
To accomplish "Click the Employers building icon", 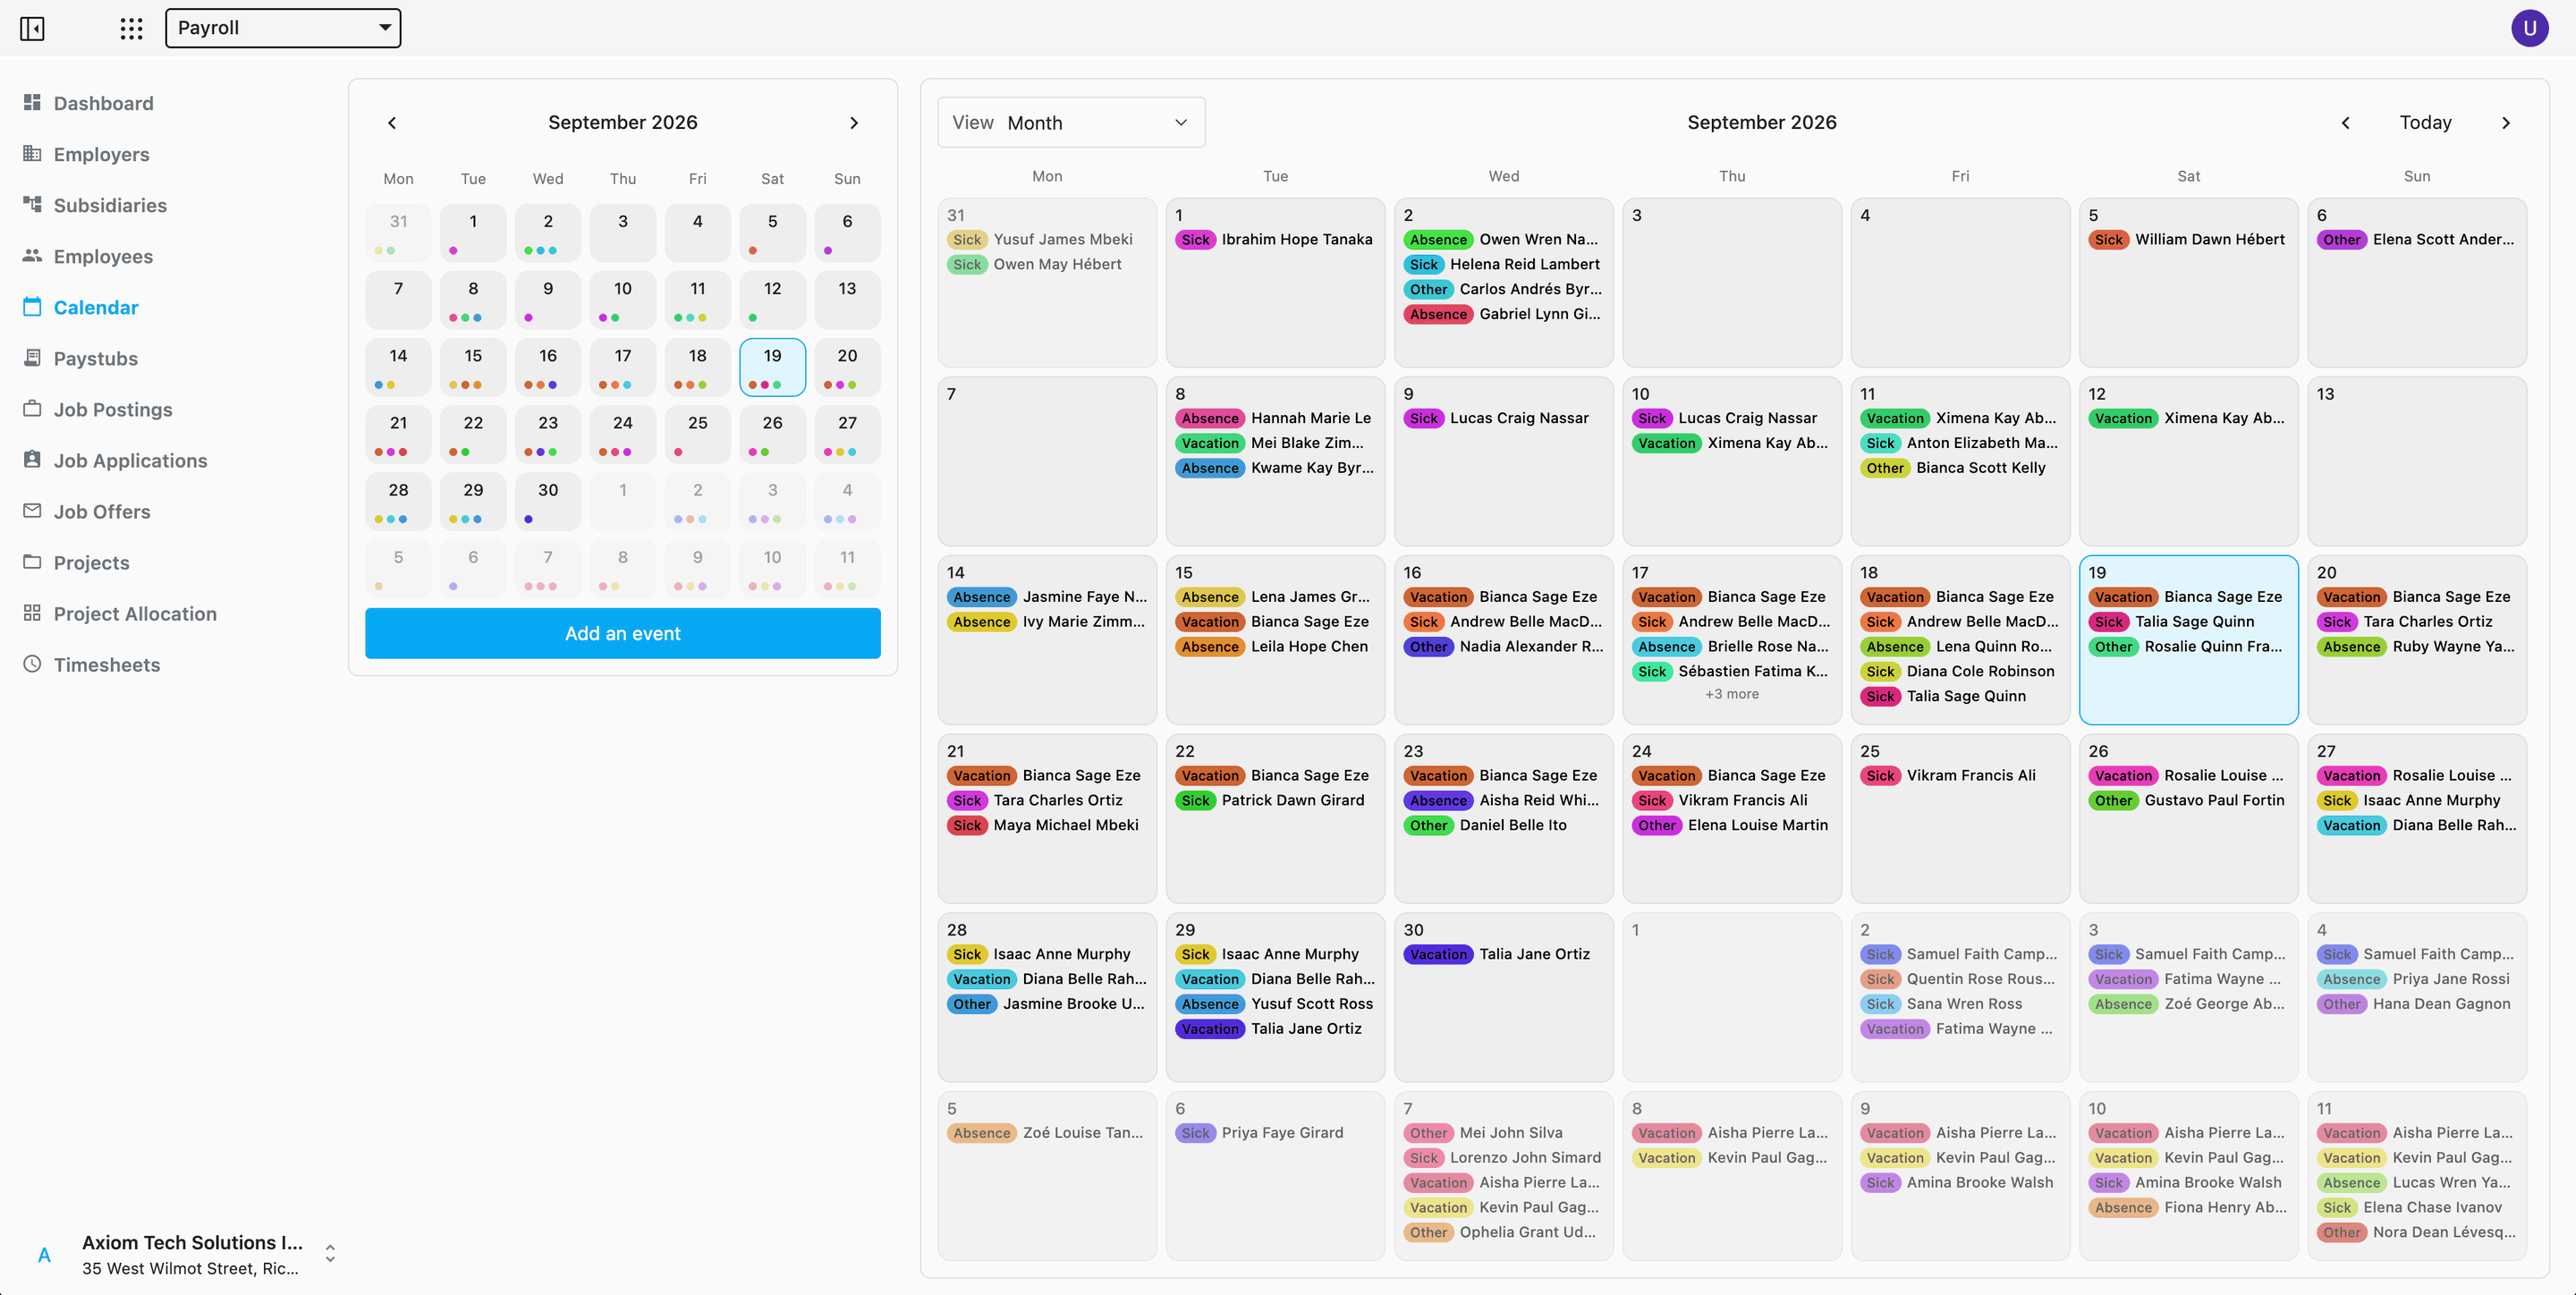I will pyautogui.click(x=32, y=154).
